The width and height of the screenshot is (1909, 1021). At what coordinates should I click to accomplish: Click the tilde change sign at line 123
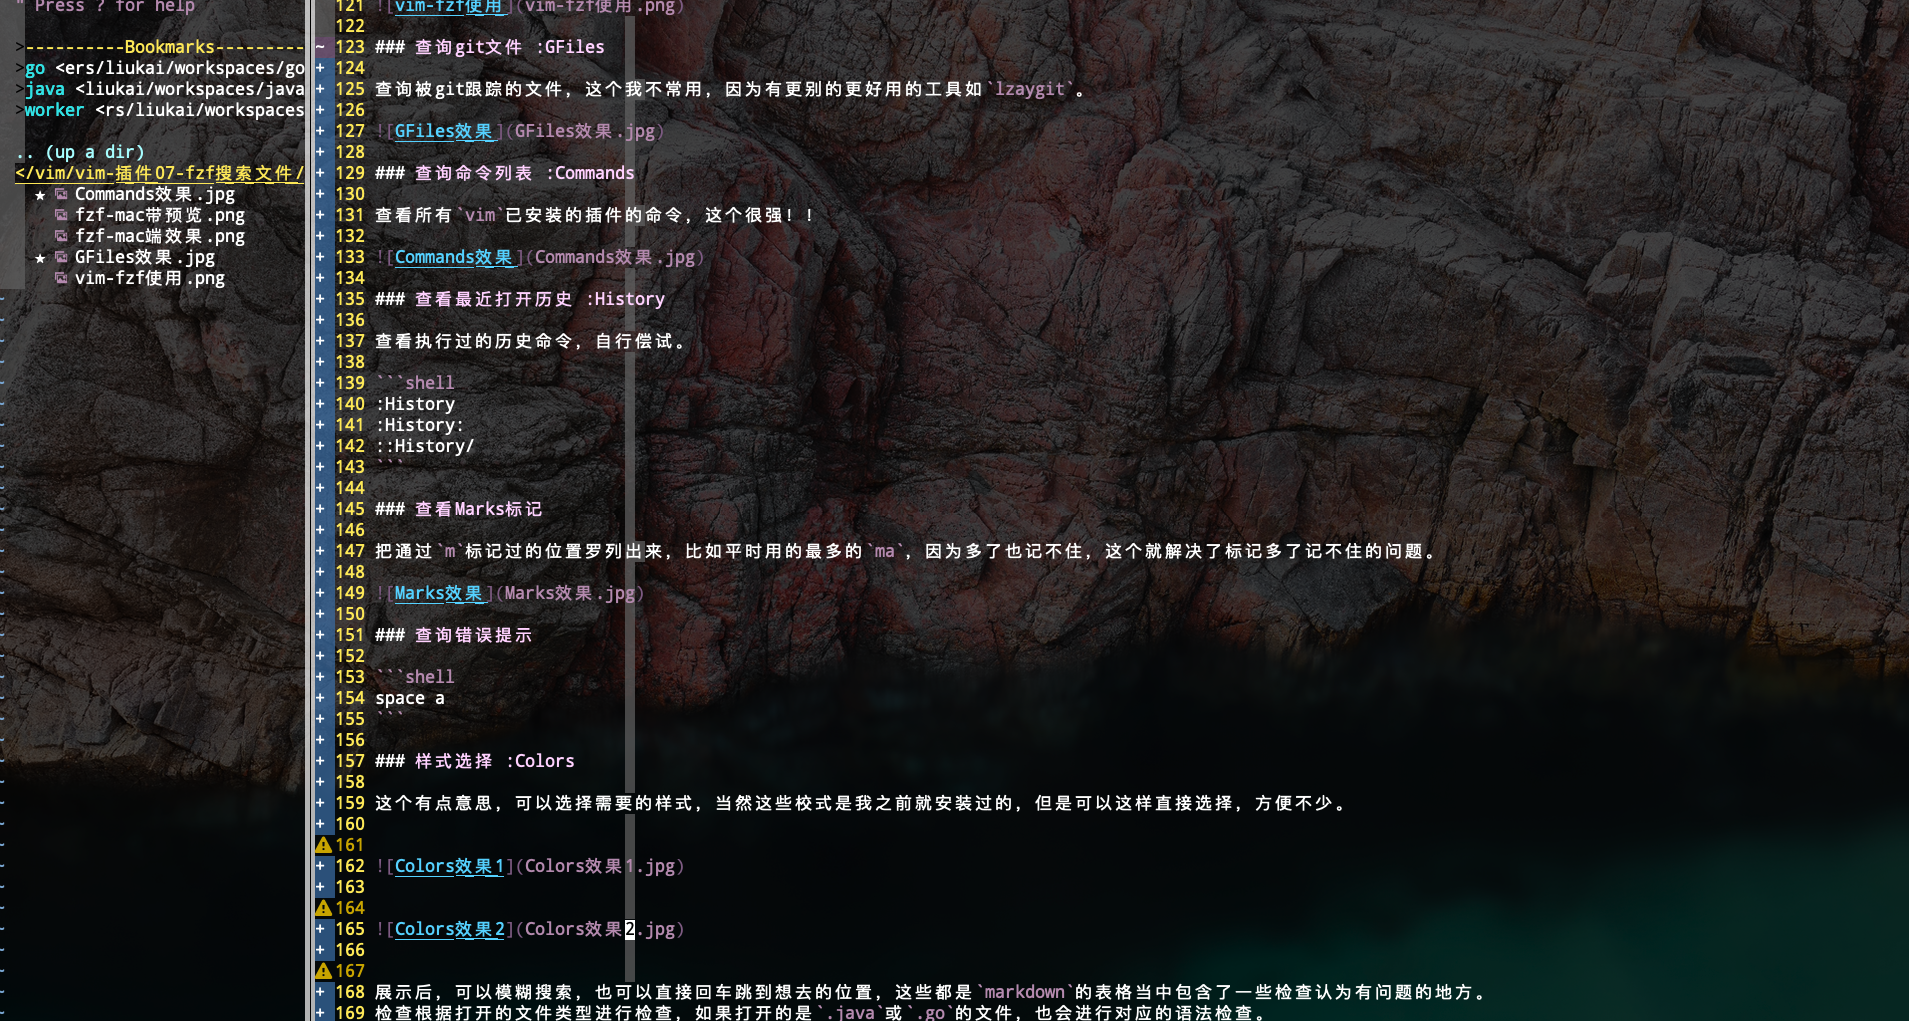(320, 47)
